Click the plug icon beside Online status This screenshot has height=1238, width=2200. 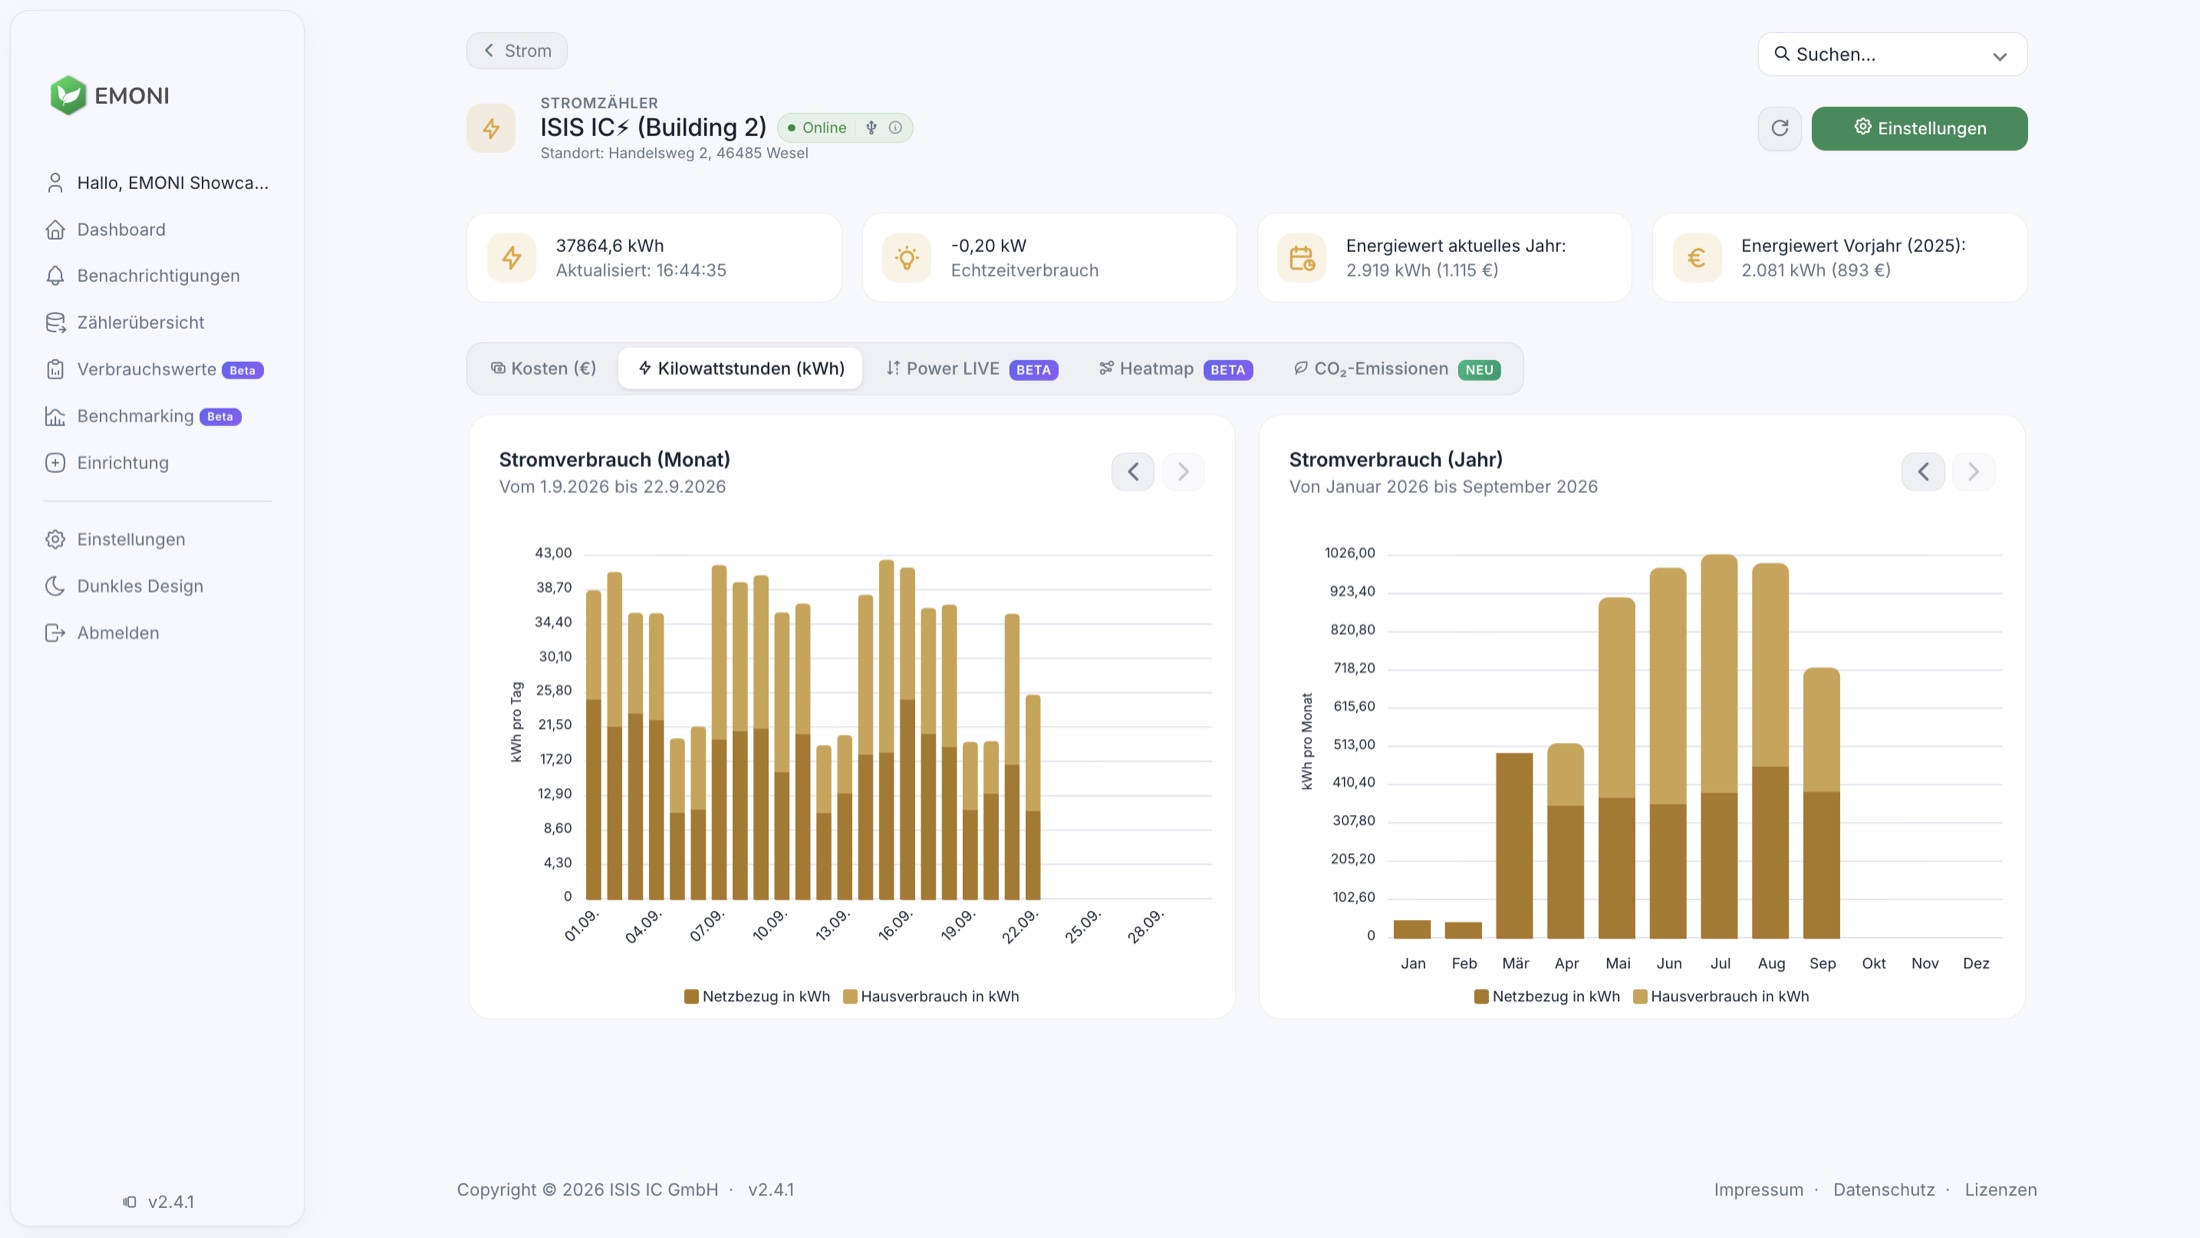pos(871,128)
